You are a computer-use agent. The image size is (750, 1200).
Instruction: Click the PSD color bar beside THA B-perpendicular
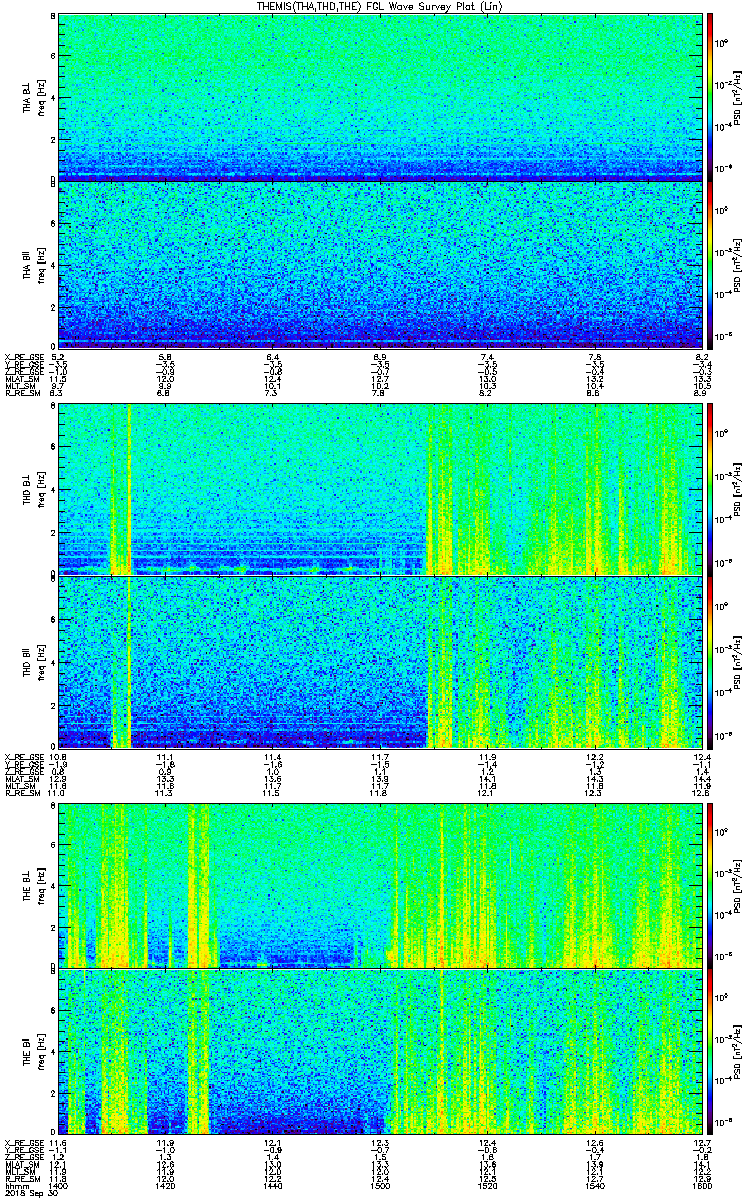(710, 97)
